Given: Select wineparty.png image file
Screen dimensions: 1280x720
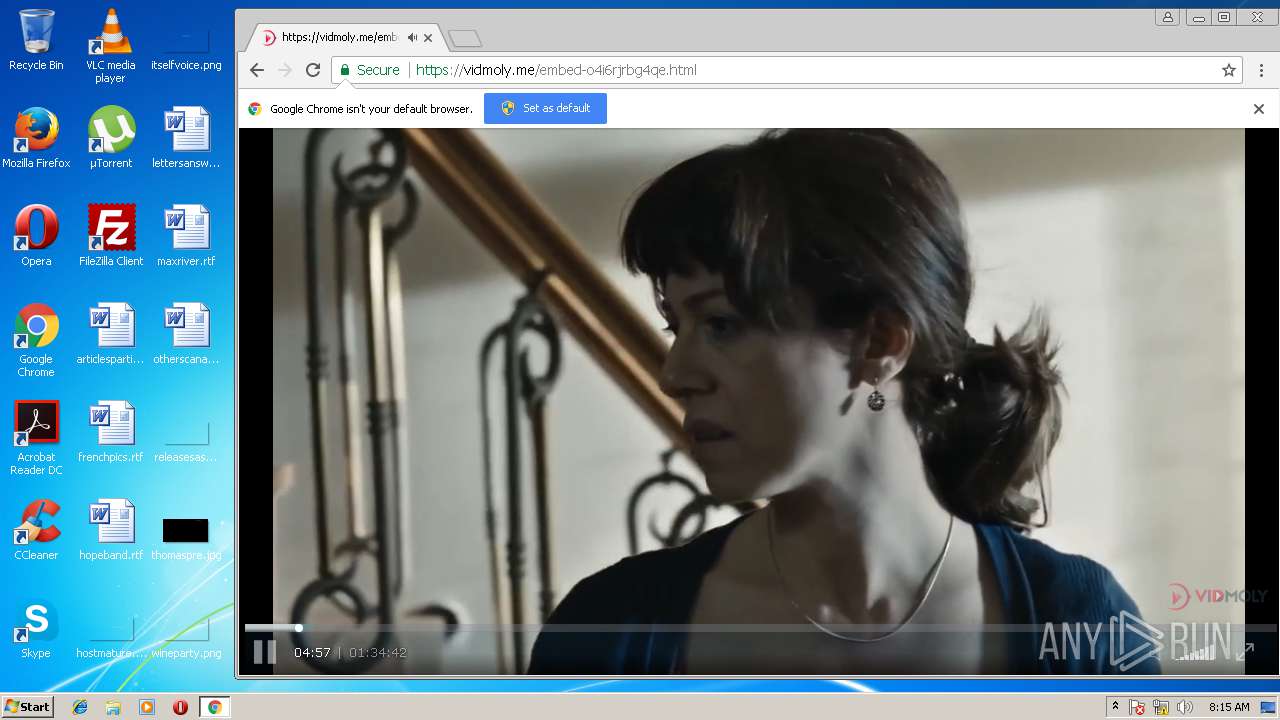Looking at the screenshot, I should coord(186,638).
